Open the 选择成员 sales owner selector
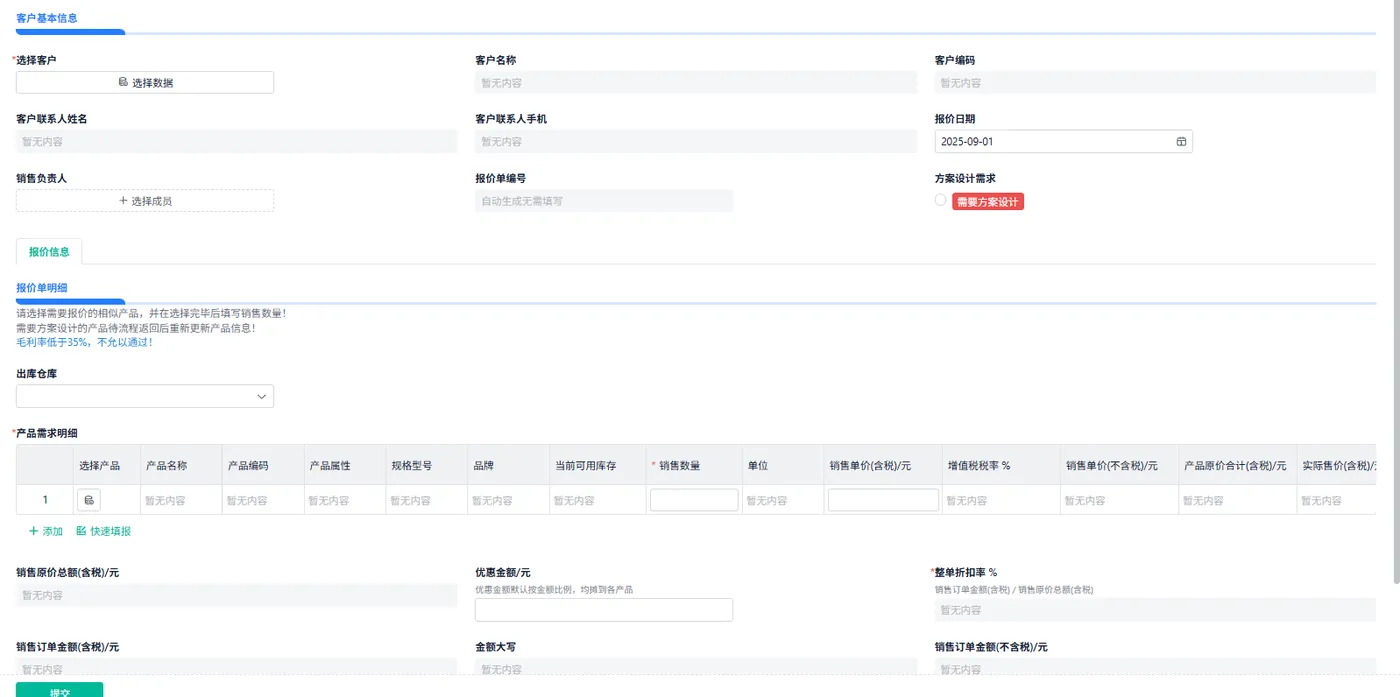 tap(145, 201)
